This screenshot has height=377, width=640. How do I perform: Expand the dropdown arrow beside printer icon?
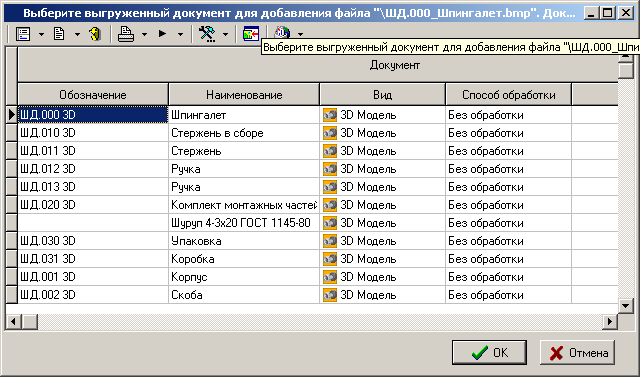click(x=144, y=35)
